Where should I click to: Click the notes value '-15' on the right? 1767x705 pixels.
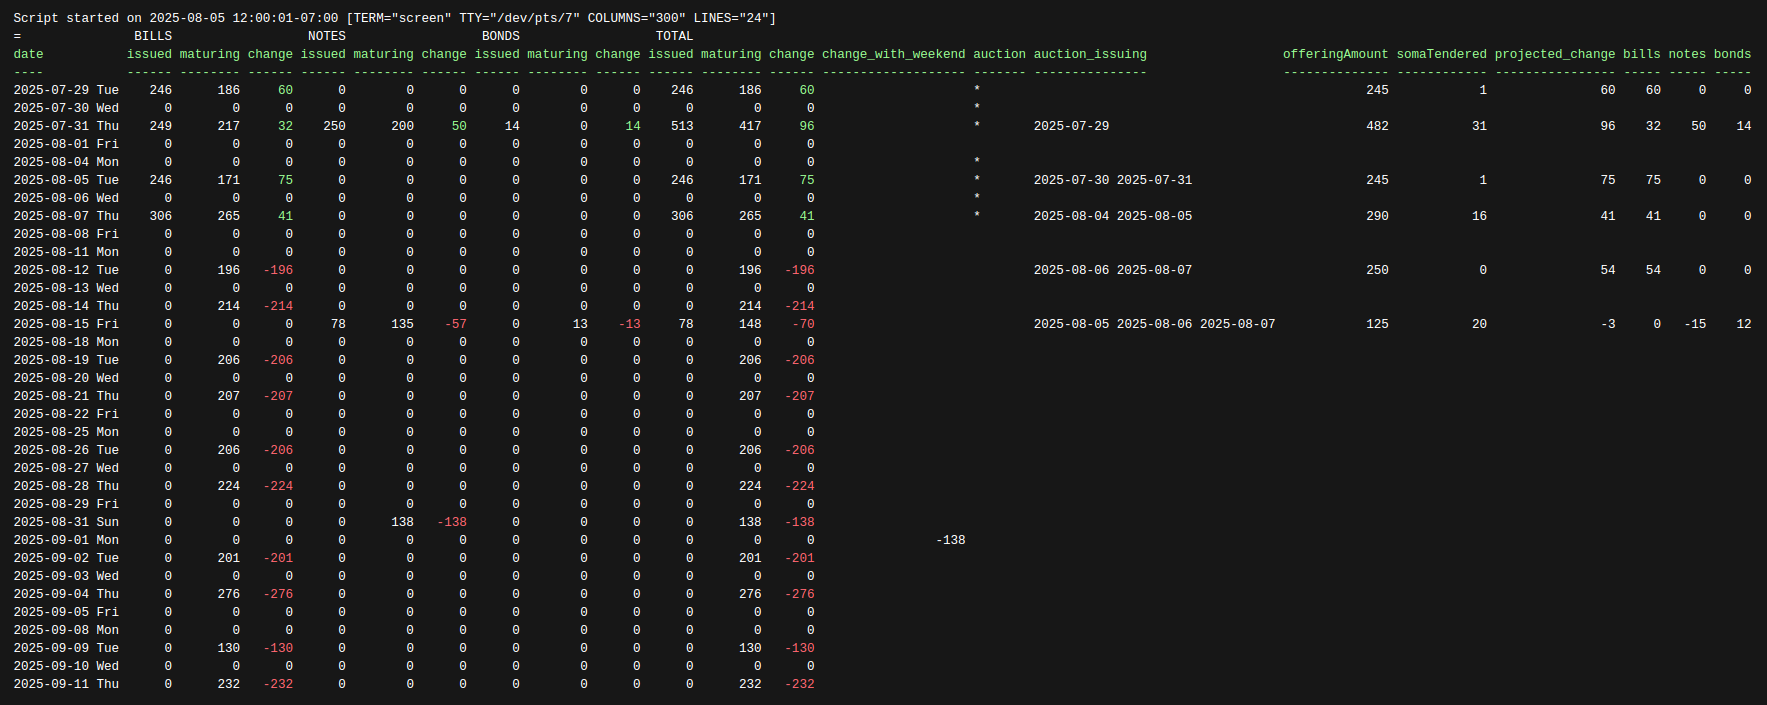[x=1695, y=324]
